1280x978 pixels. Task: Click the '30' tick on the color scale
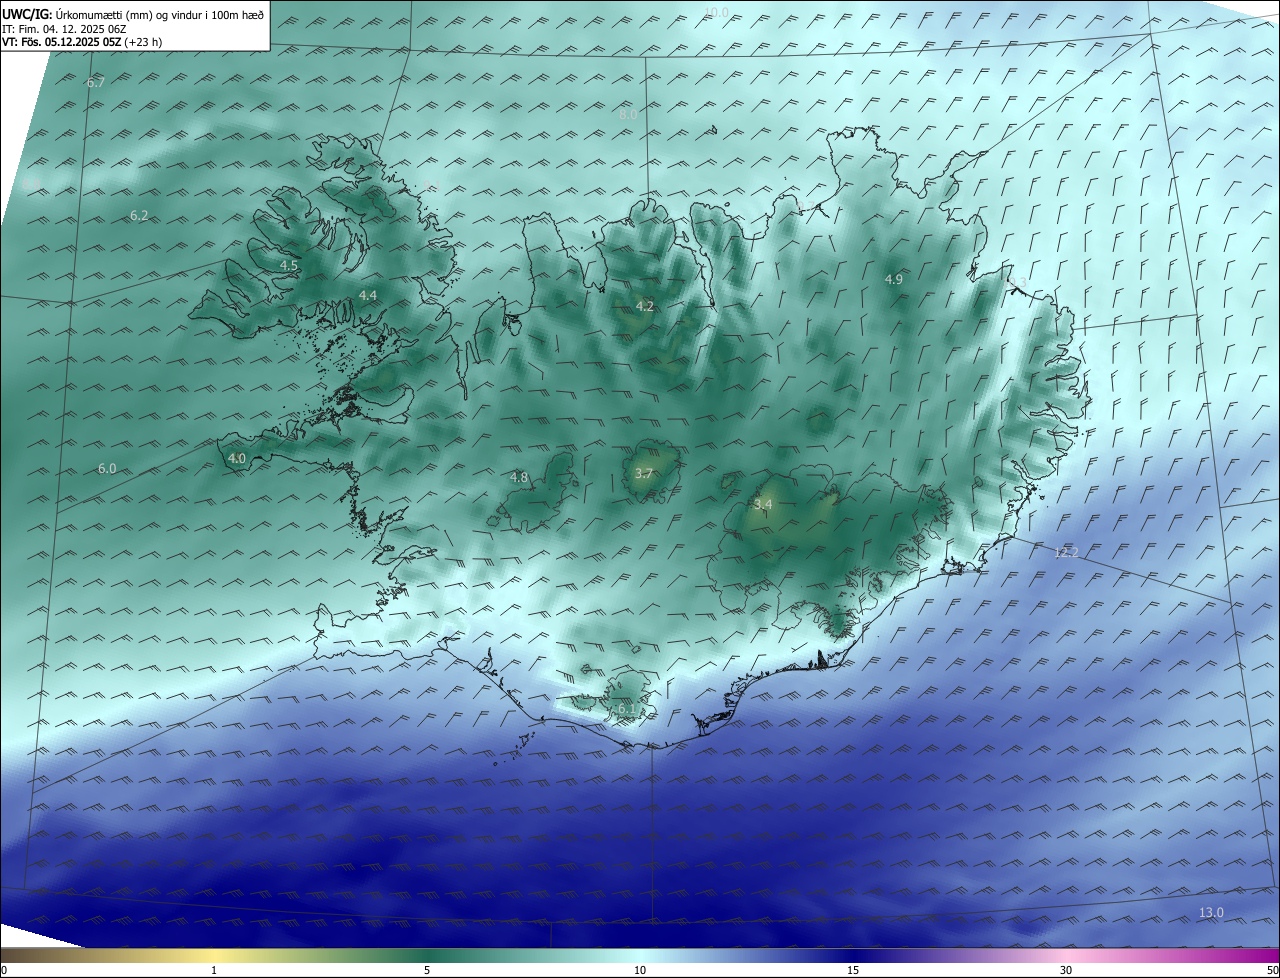1066,970
